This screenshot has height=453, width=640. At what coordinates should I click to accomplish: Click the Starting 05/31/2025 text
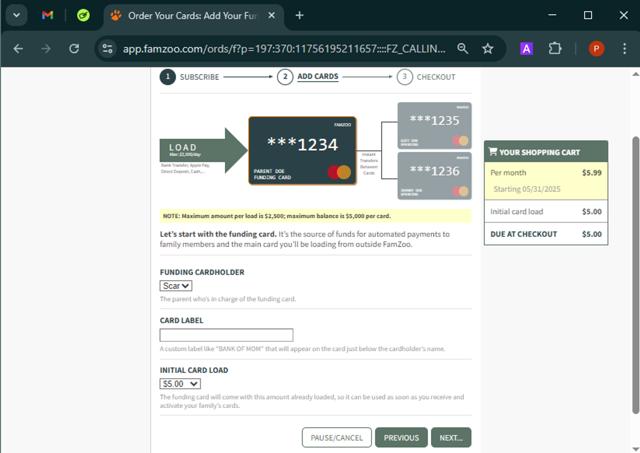(x=527, y=189)
